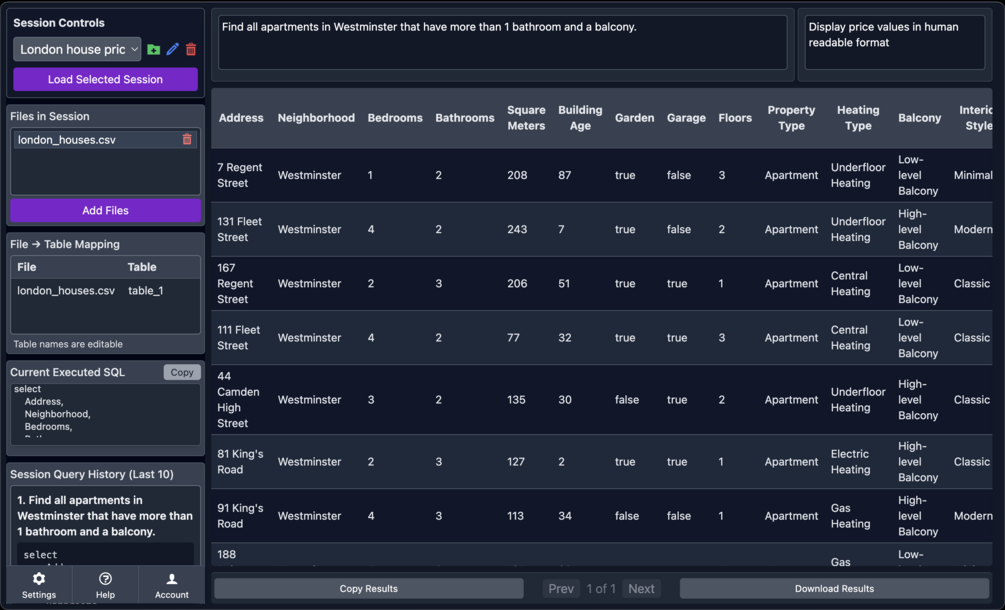Edit the table_1 table name cell
1005x610 pixels.
146,291
